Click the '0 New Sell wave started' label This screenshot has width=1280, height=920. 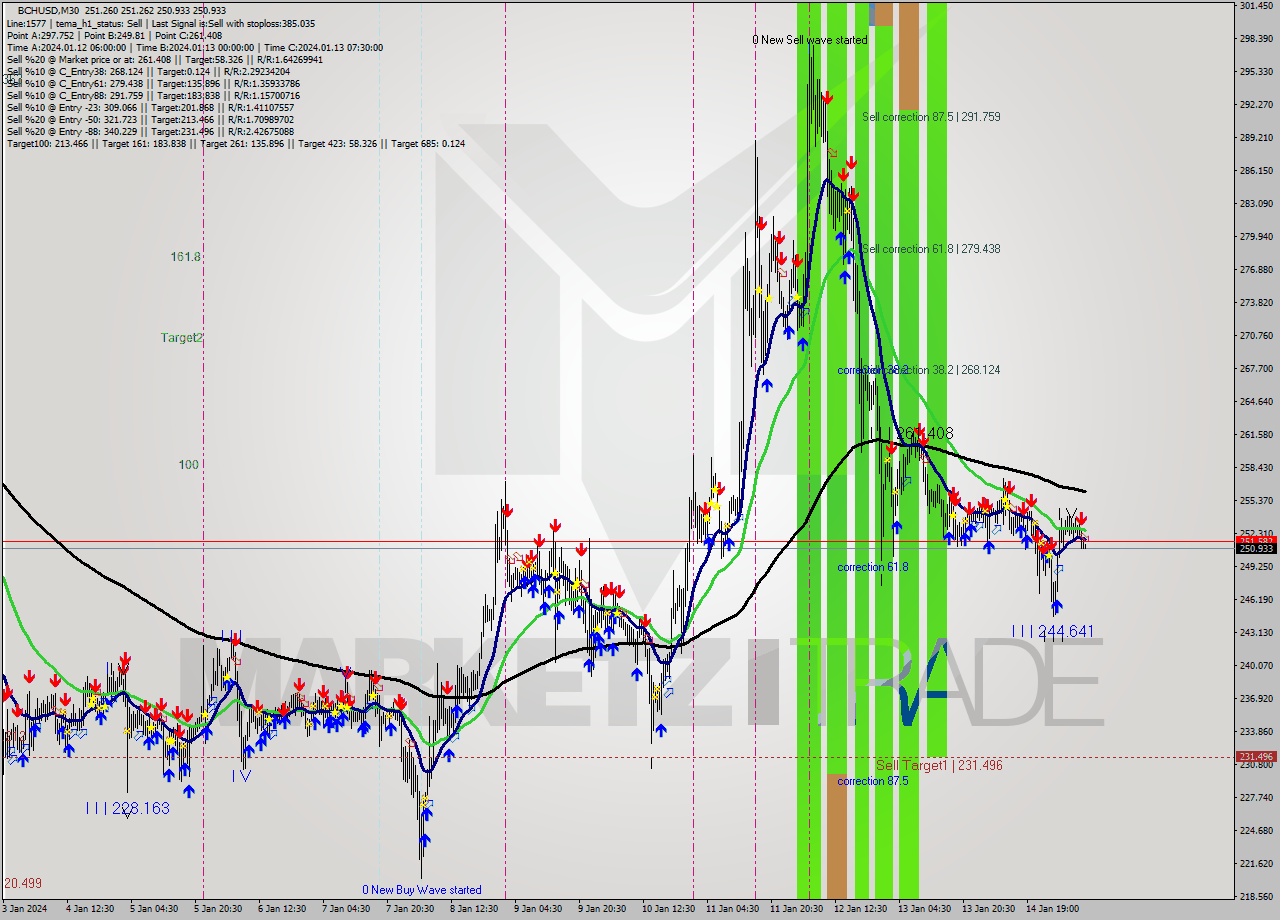810,40
